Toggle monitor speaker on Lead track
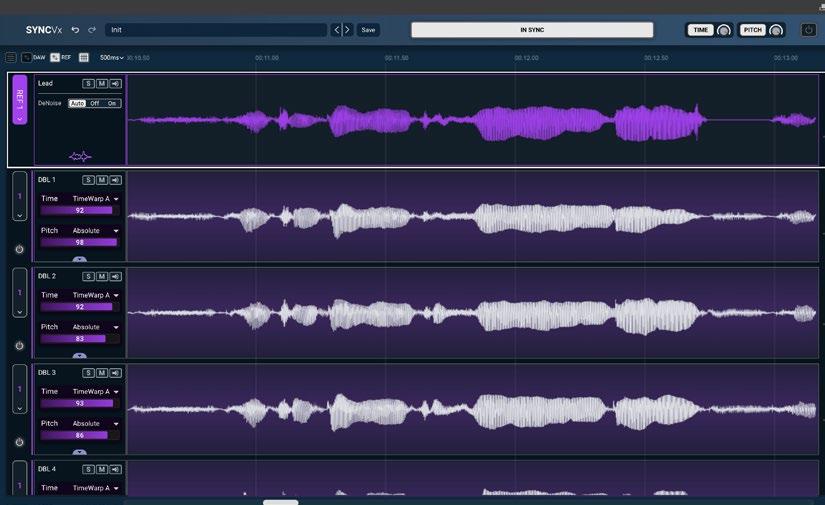The height and width of the screenshot is (505, 825). click(x=116, y=84)
